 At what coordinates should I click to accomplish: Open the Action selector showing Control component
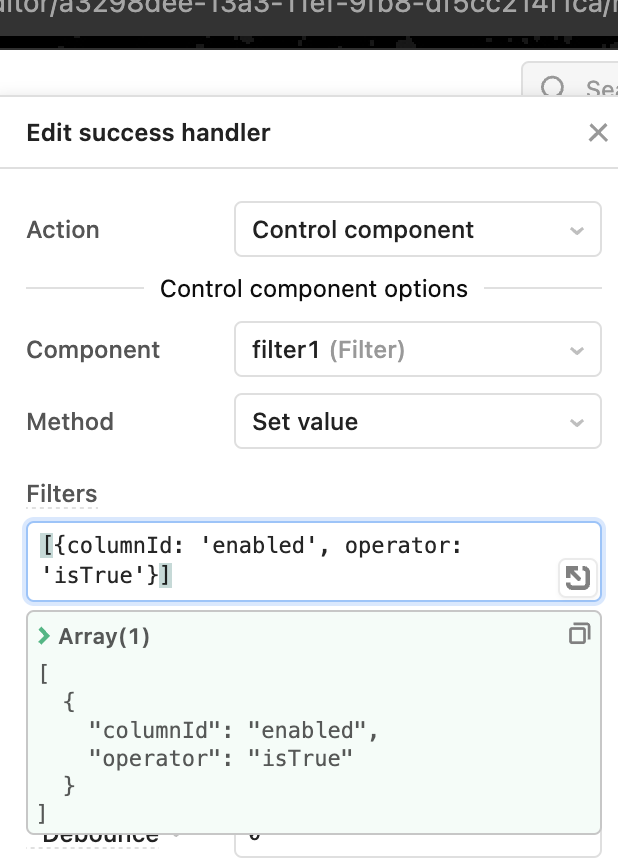click(418, 229)
